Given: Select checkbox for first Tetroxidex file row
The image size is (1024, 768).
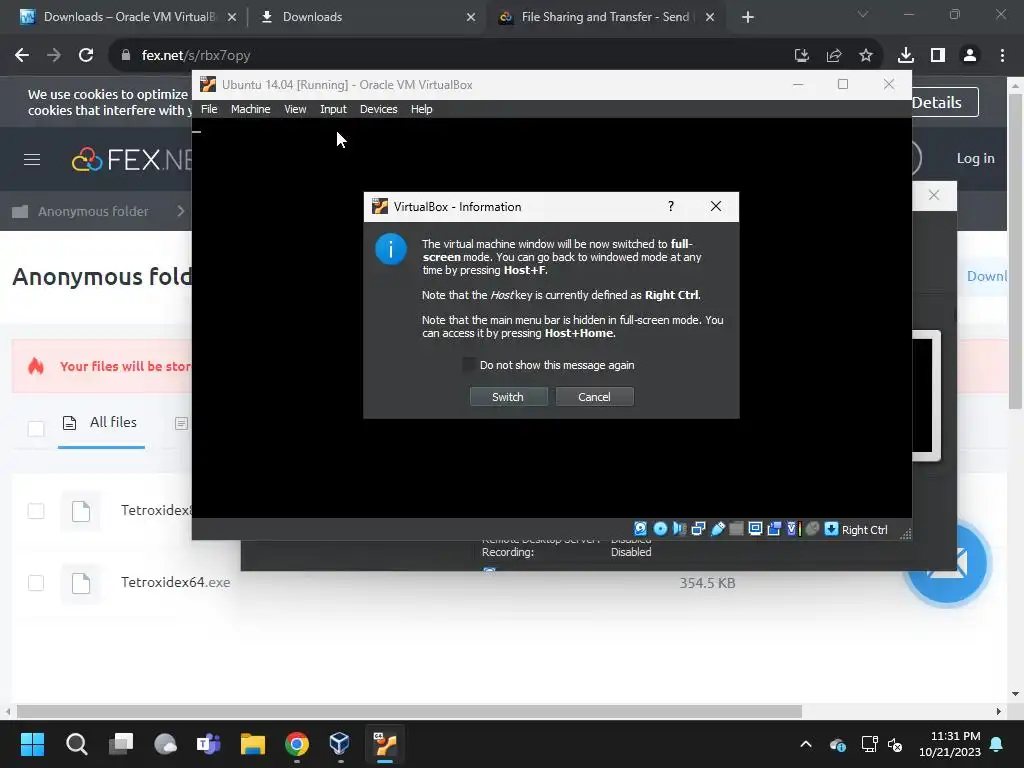Looking at the screenshot, I should pos(36,511).
